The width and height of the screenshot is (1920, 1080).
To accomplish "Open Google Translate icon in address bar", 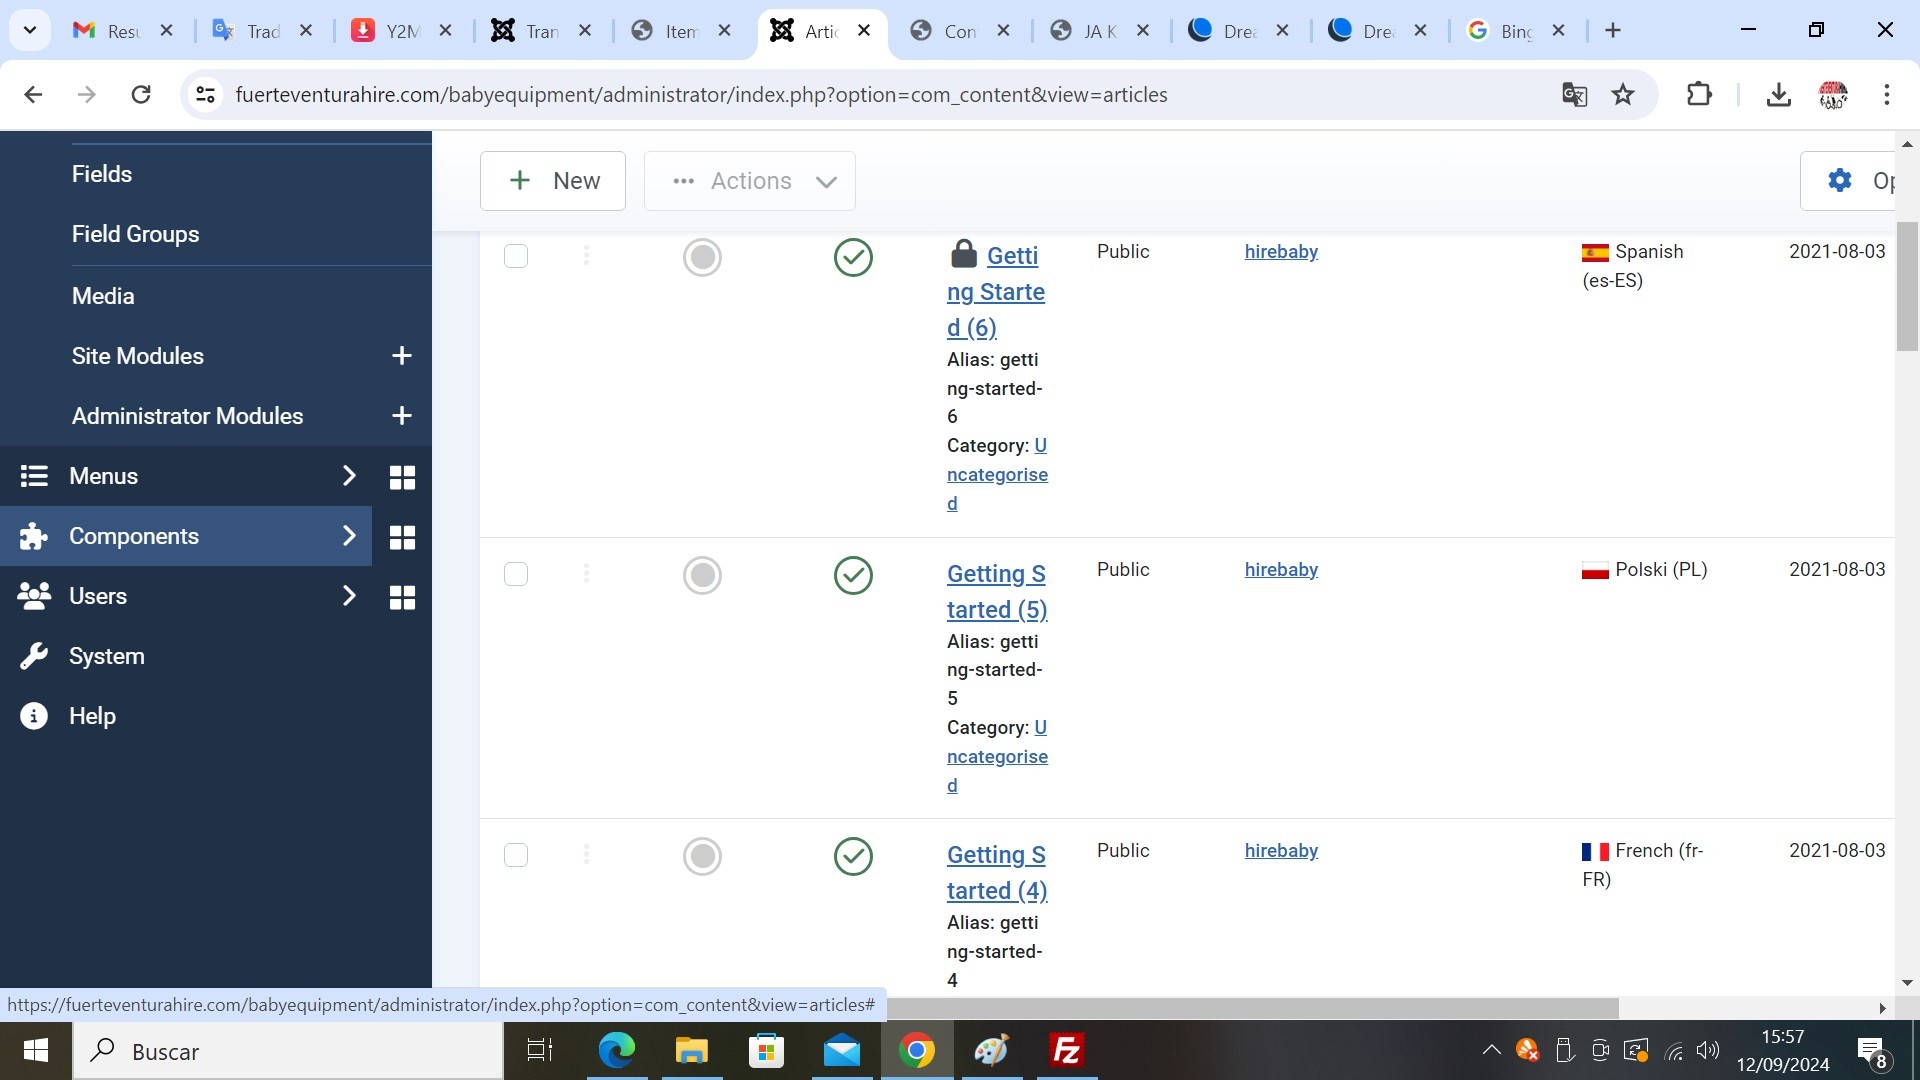I will point(1574,95).
